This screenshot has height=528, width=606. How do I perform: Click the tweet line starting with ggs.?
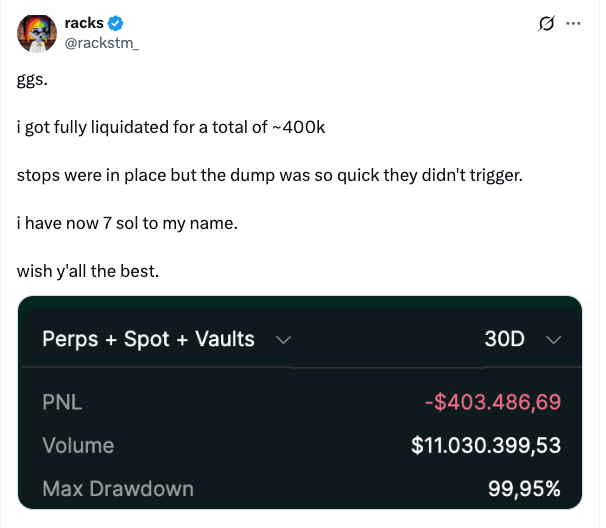(33, 81)
